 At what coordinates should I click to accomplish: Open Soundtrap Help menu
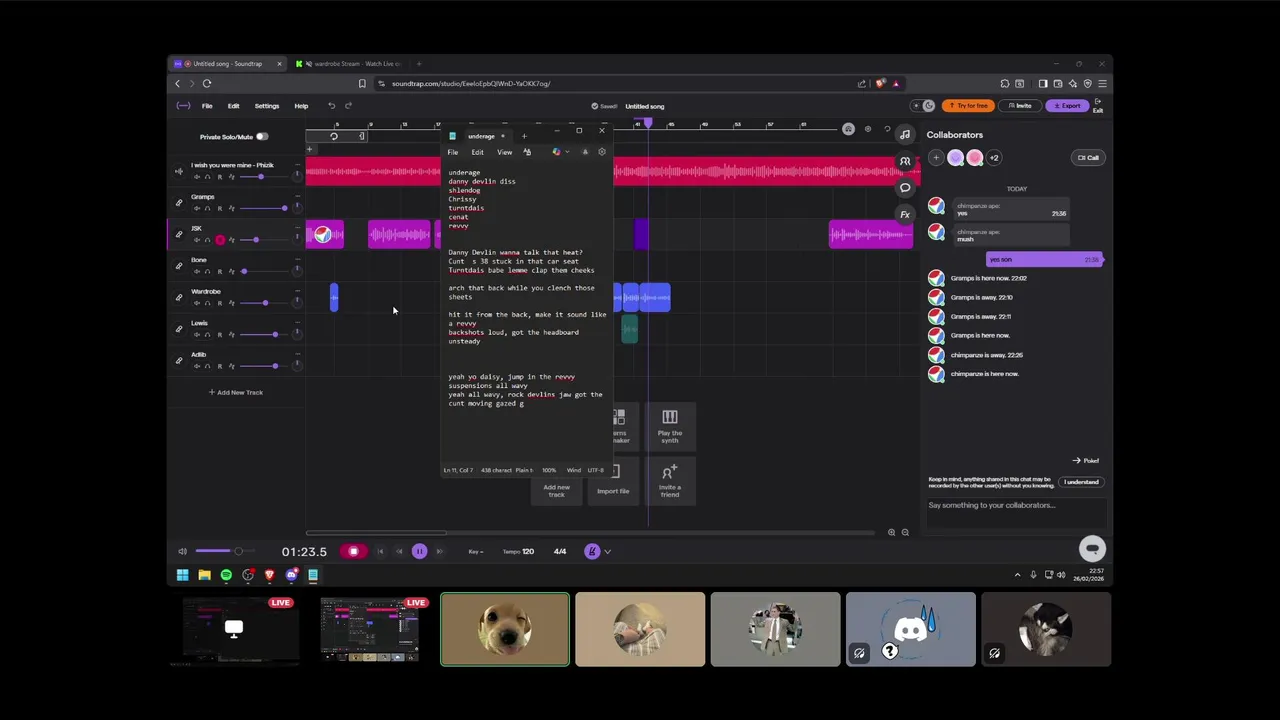click(x=301, y=106)
